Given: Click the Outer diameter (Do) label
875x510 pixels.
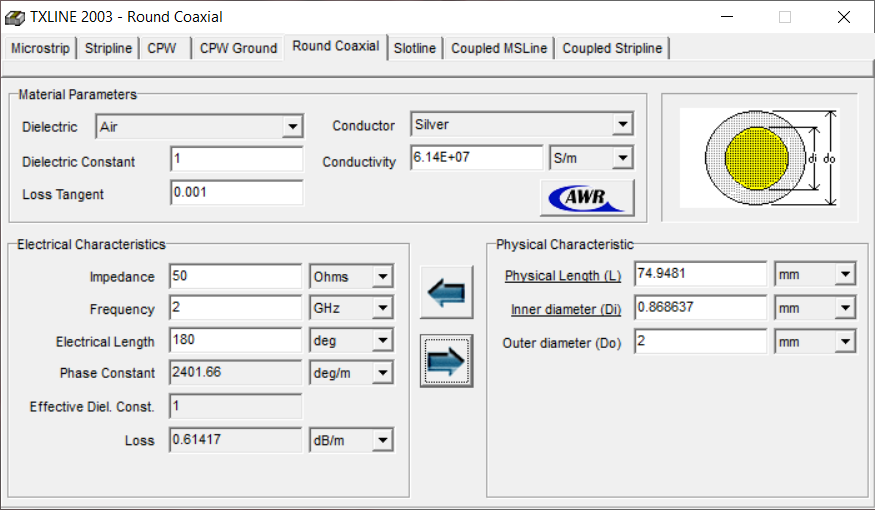Looking at the screenshot, I should click(561, 343).
